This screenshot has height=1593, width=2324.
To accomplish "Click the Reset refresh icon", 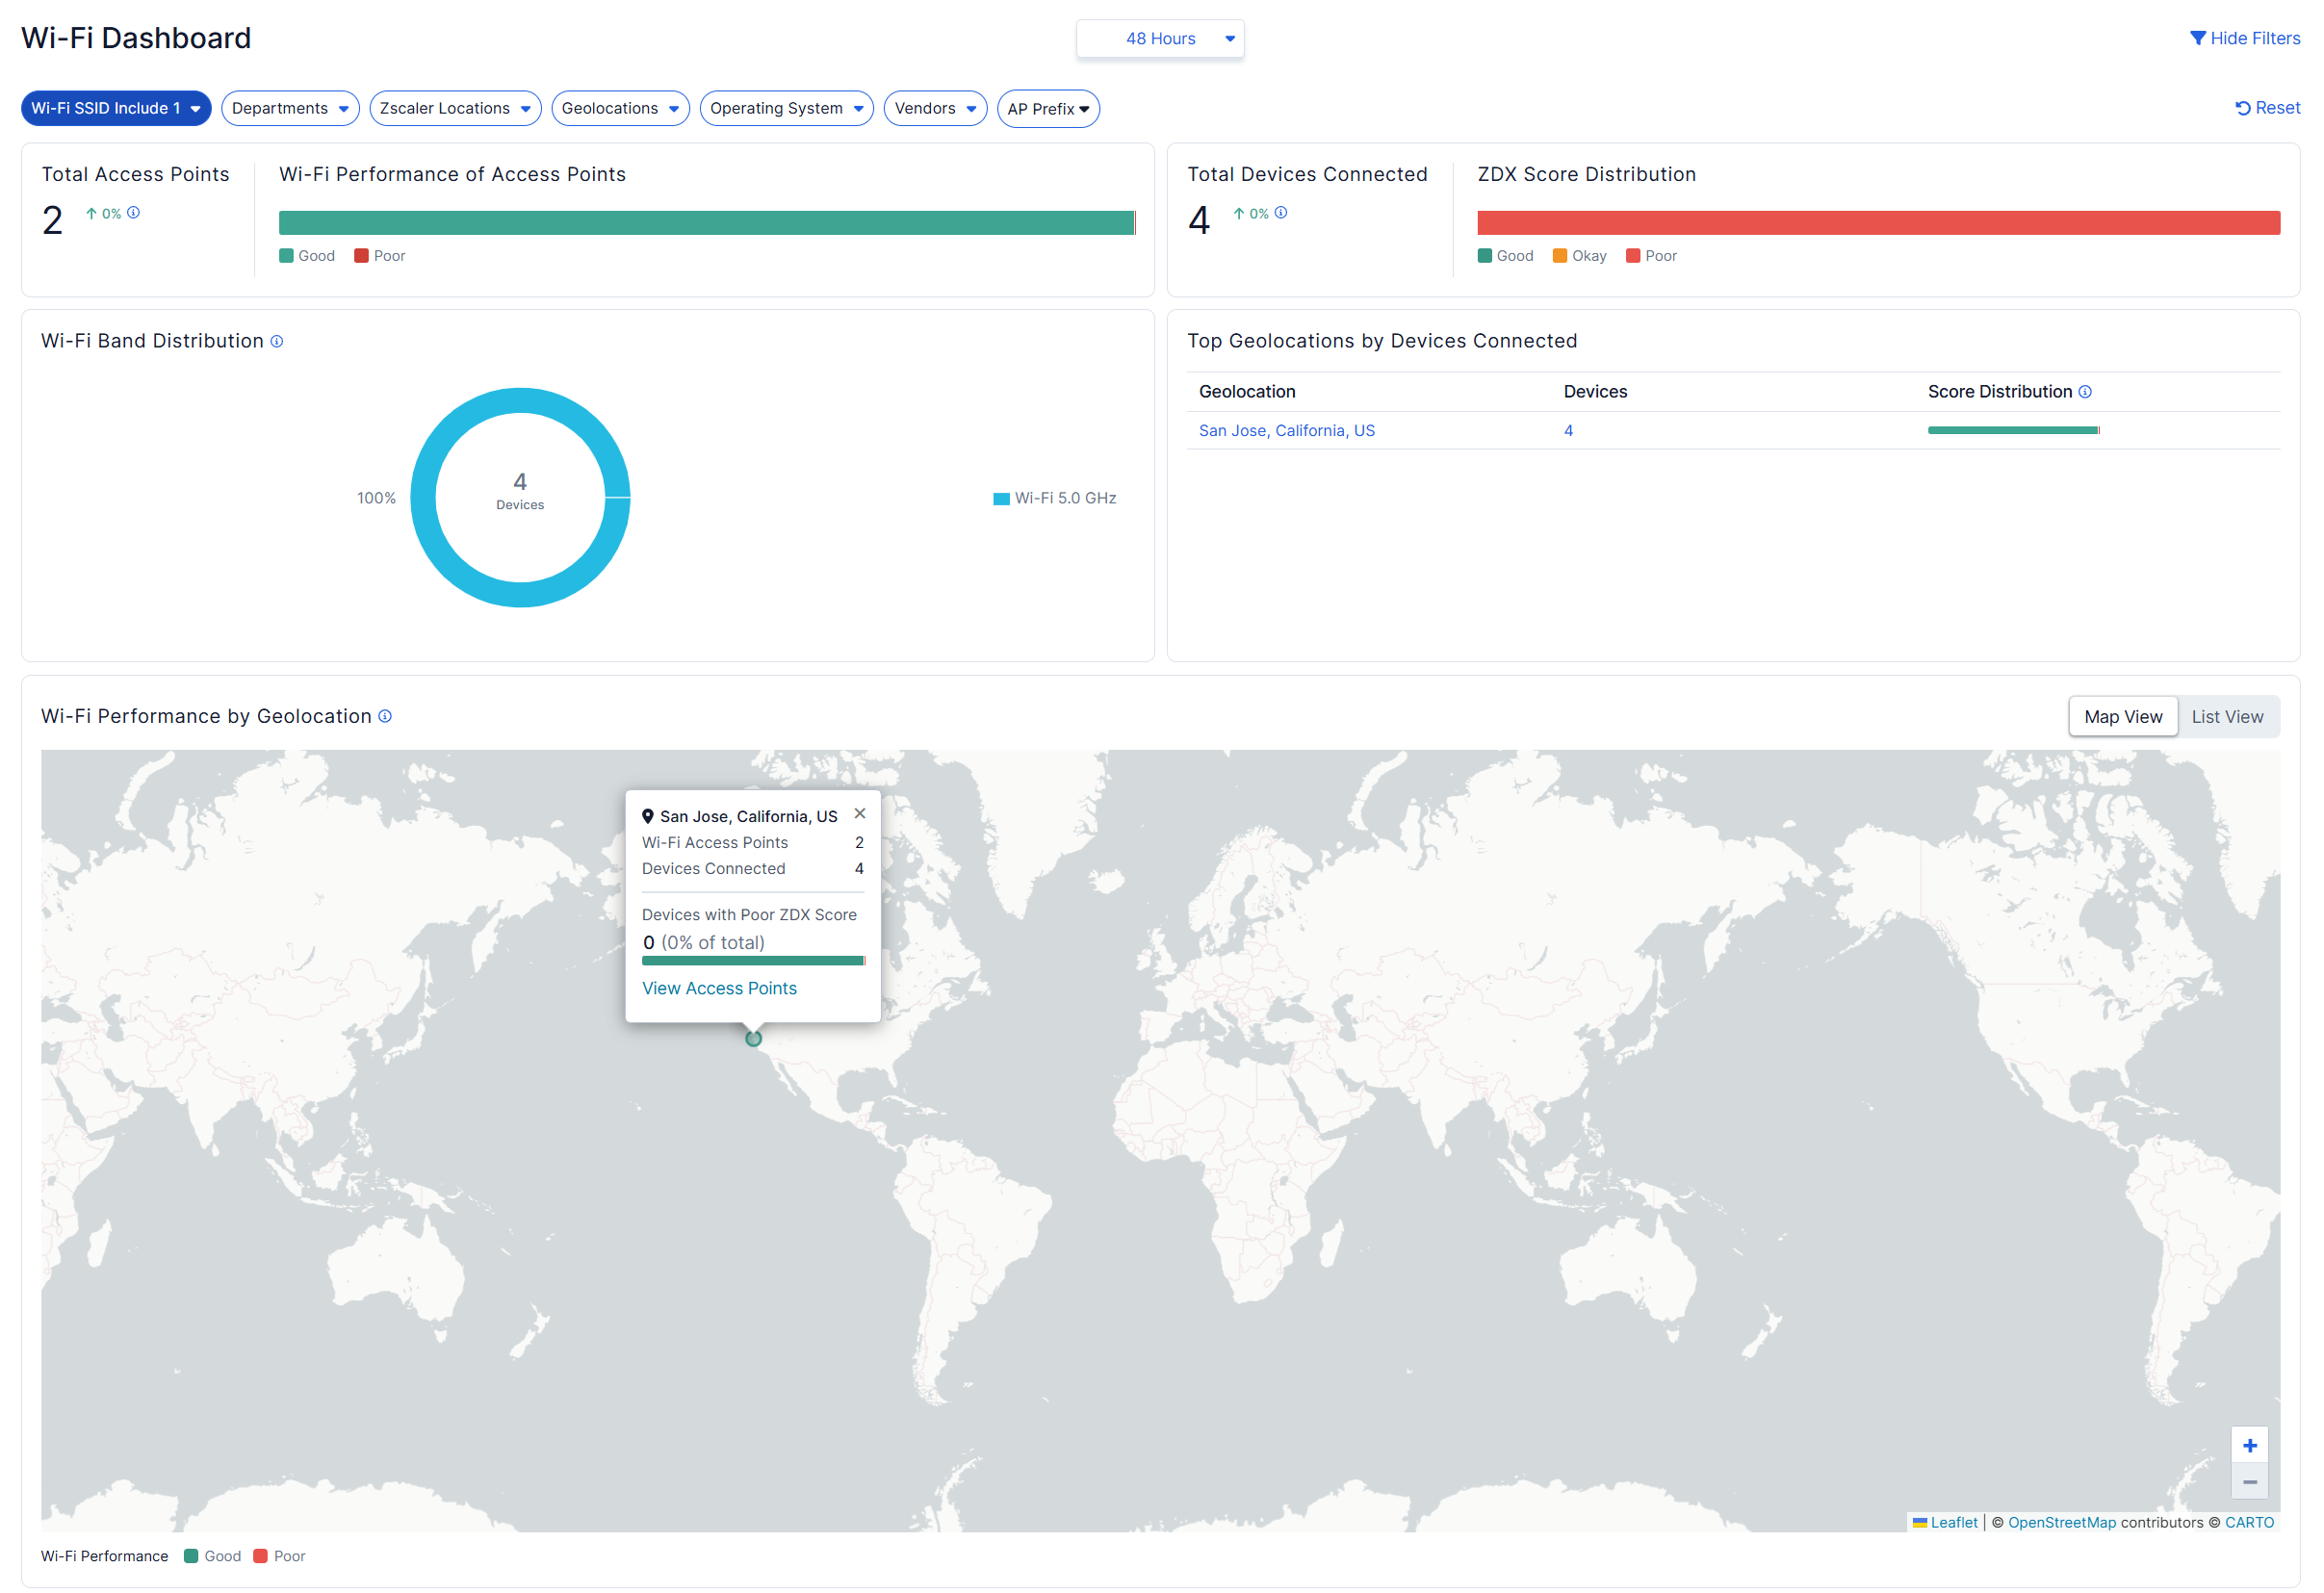I will 2243,108.
